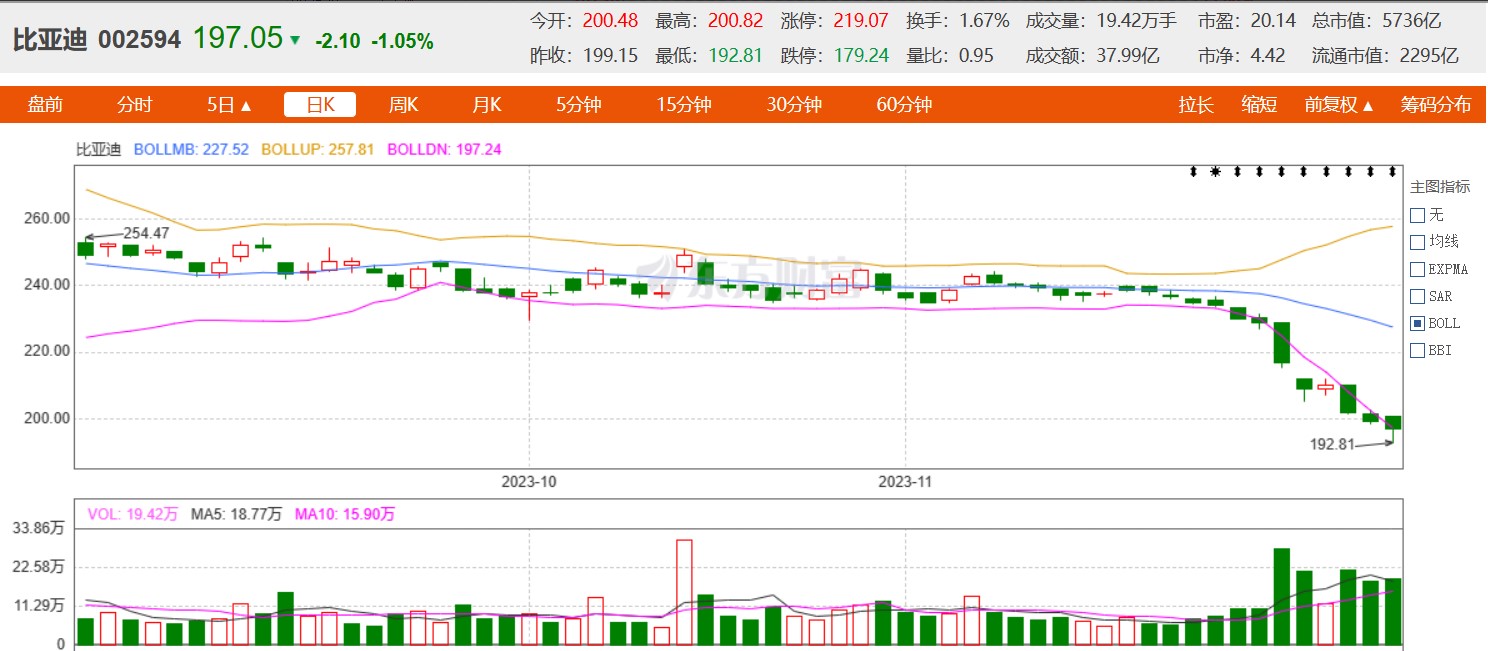Click 拉长 to stretch the chart
The image size is (1488, 651).
click(x=1196, y=105)
